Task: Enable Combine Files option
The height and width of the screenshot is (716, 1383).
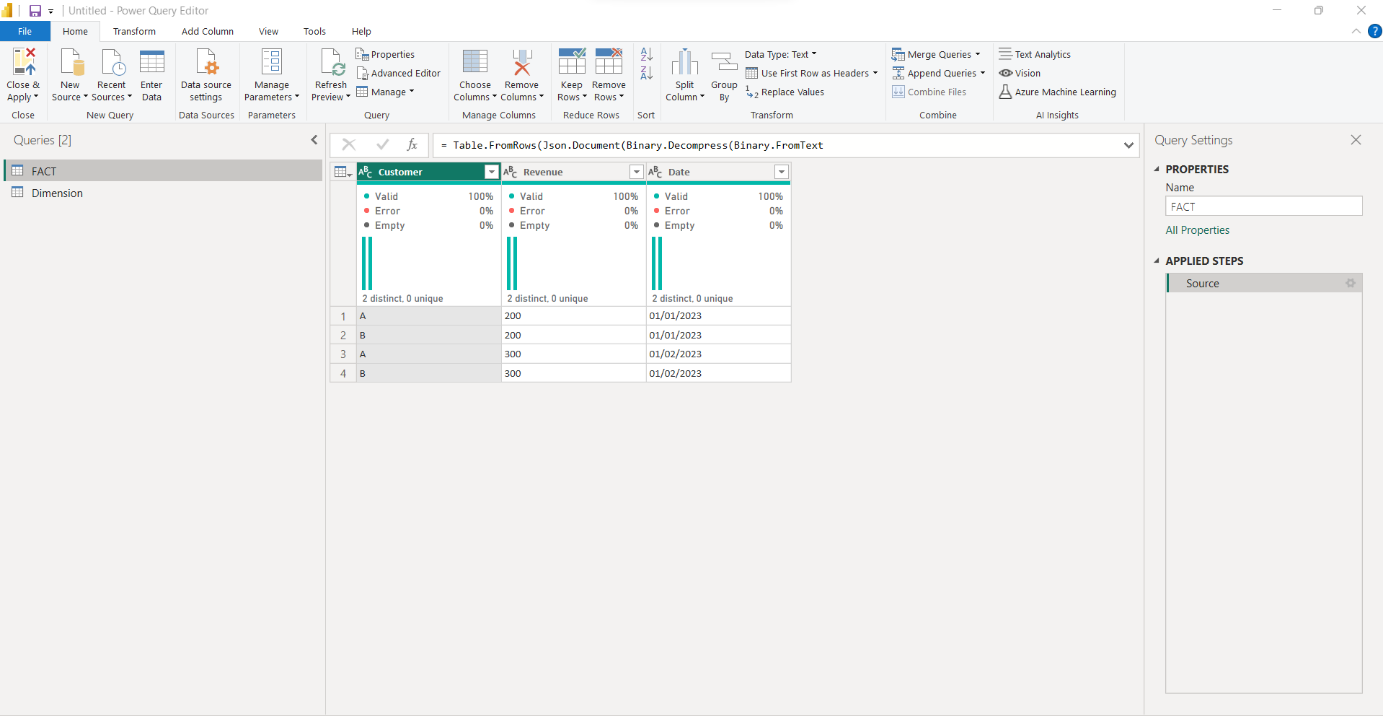Action: point(931,91)
